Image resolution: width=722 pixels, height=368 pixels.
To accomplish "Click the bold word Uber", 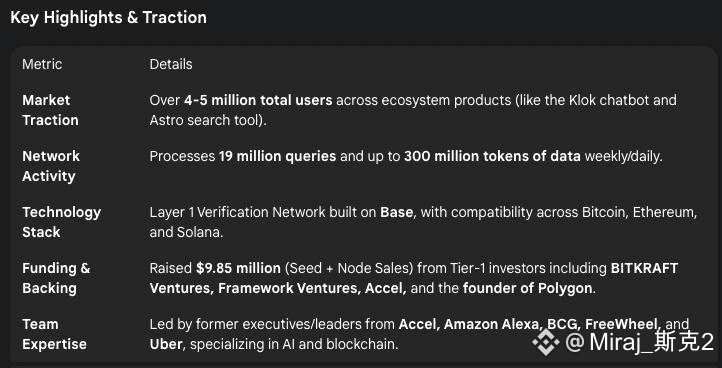I will [166, 344].
